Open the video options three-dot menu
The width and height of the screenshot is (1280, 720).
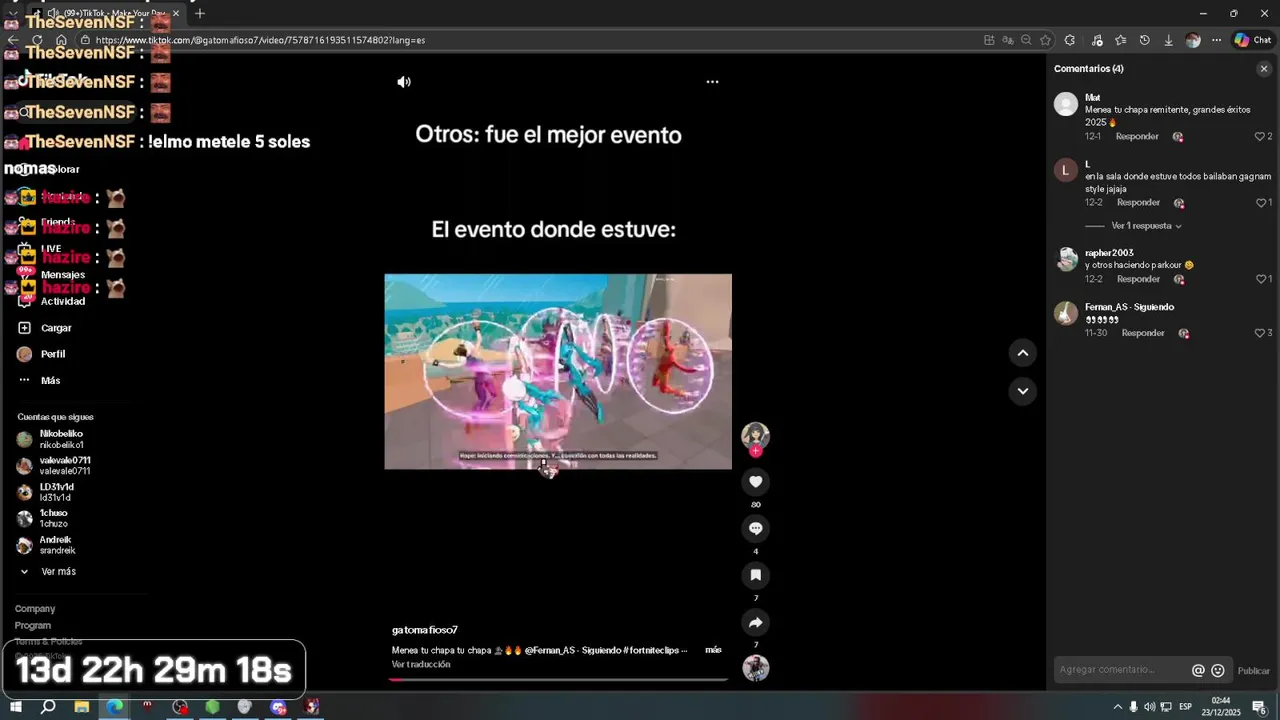tap(712, 82)
